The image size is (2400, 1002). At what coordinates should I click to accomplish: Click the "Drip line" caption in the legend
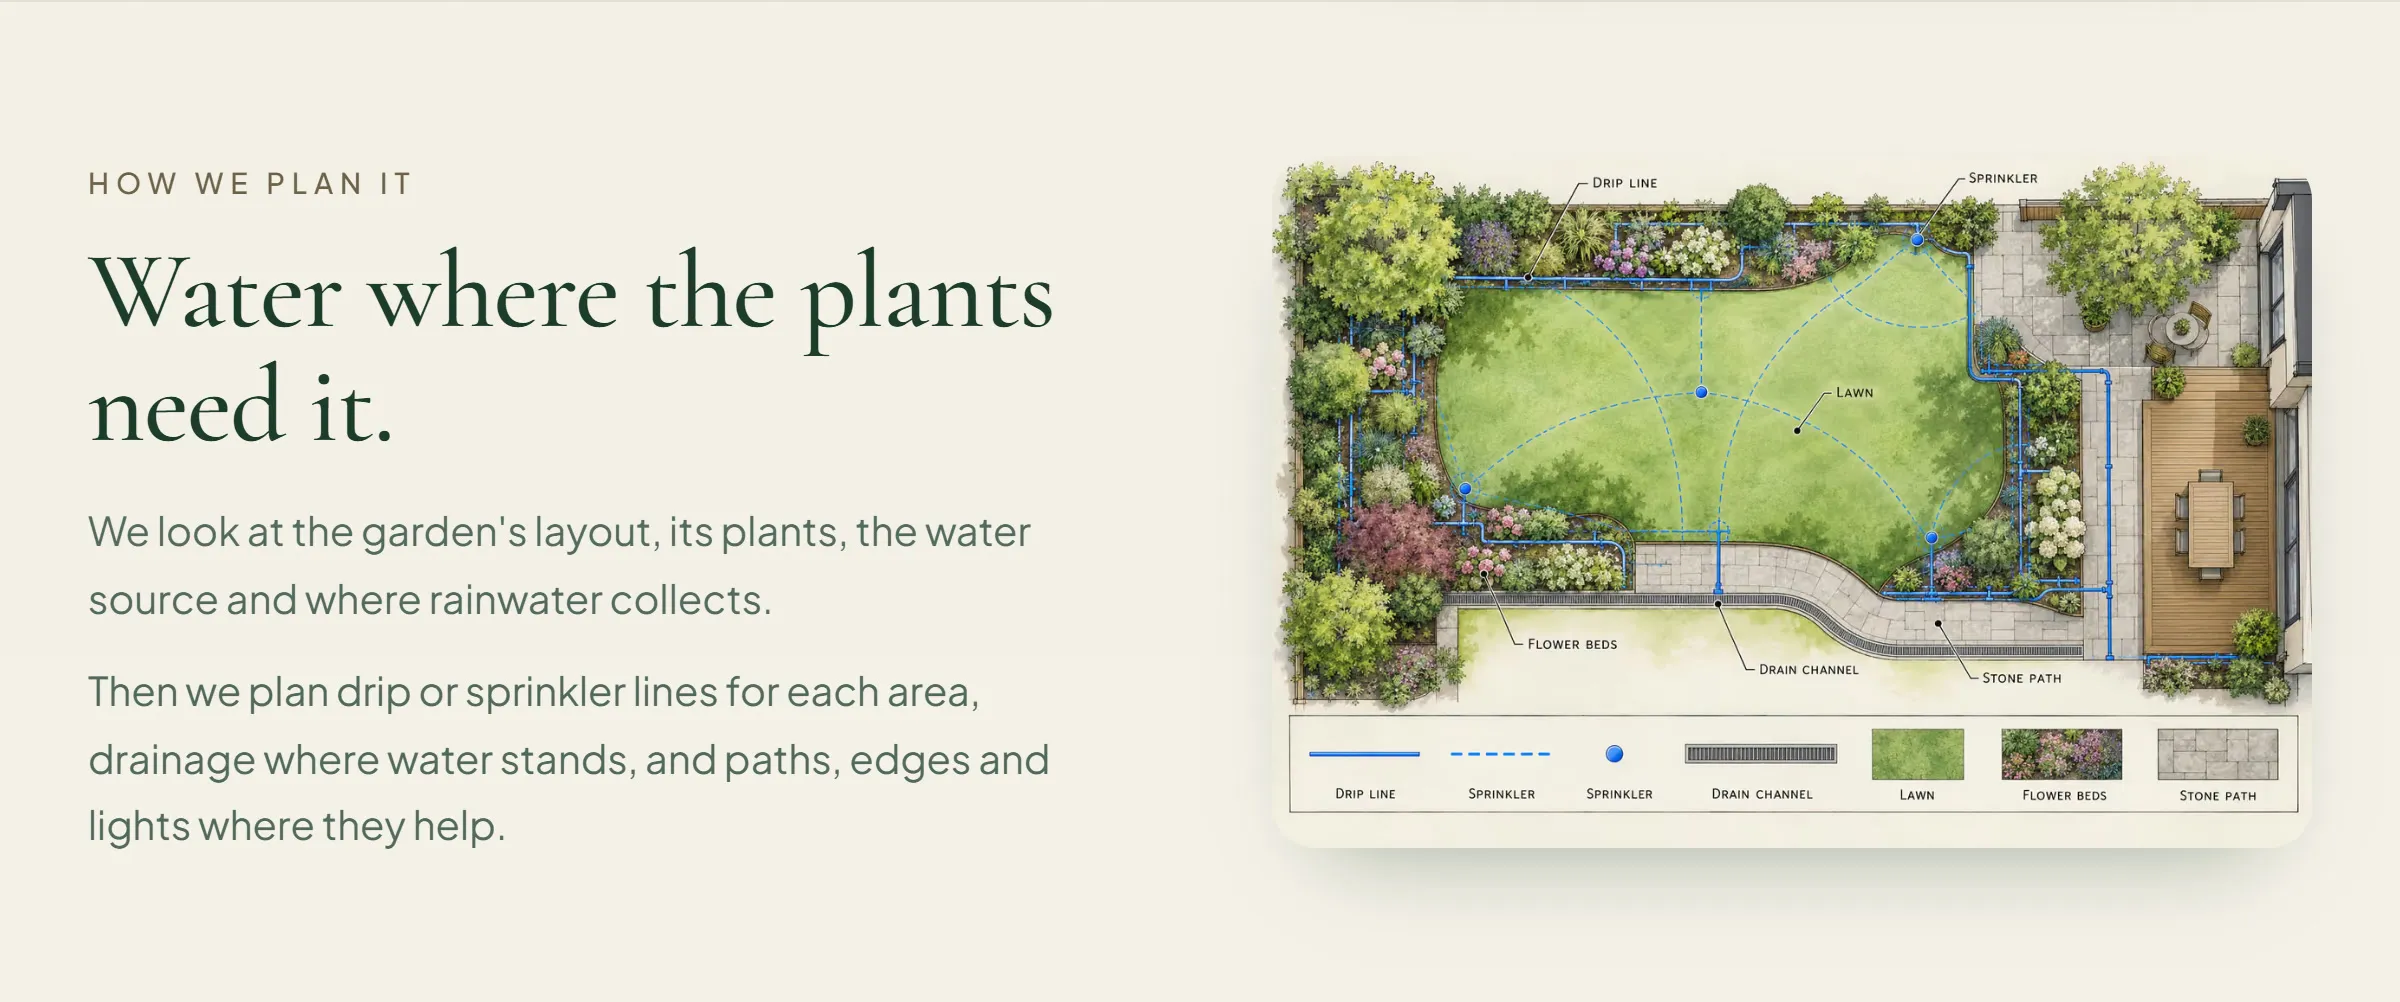point(1365,794)
